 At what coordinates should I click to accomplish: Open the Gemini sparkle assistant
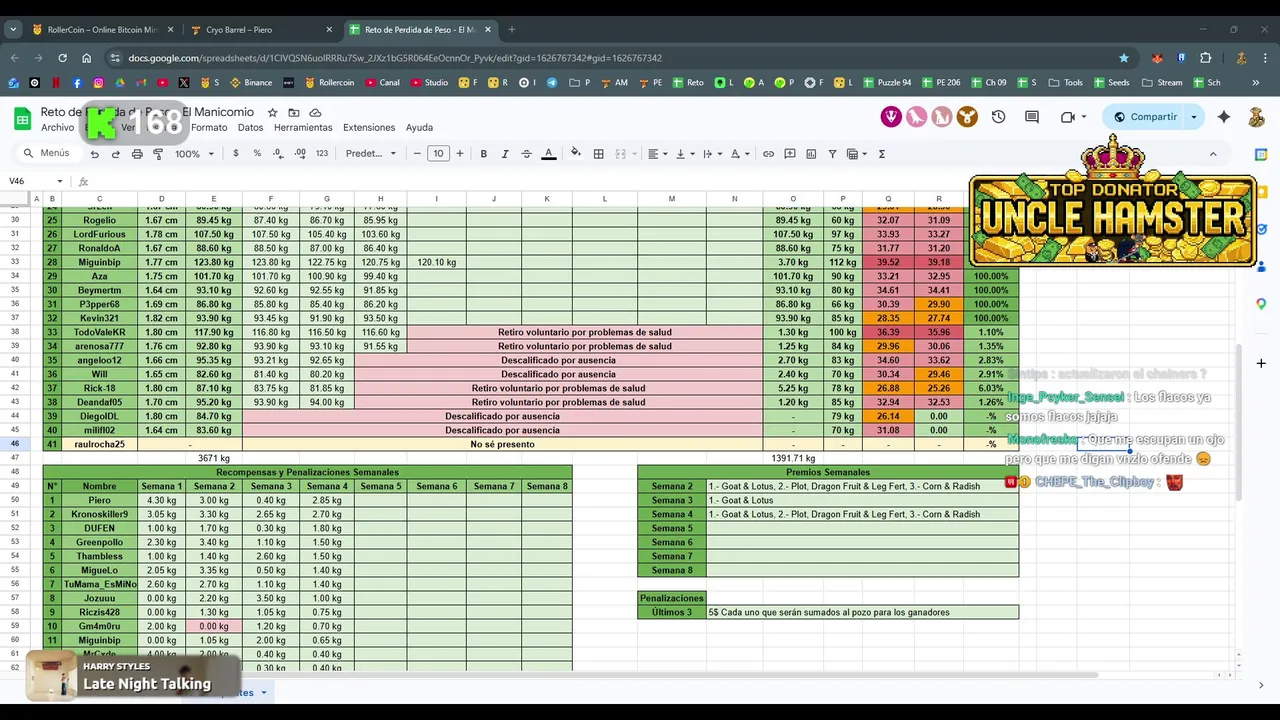click(x=1224, y=117)
